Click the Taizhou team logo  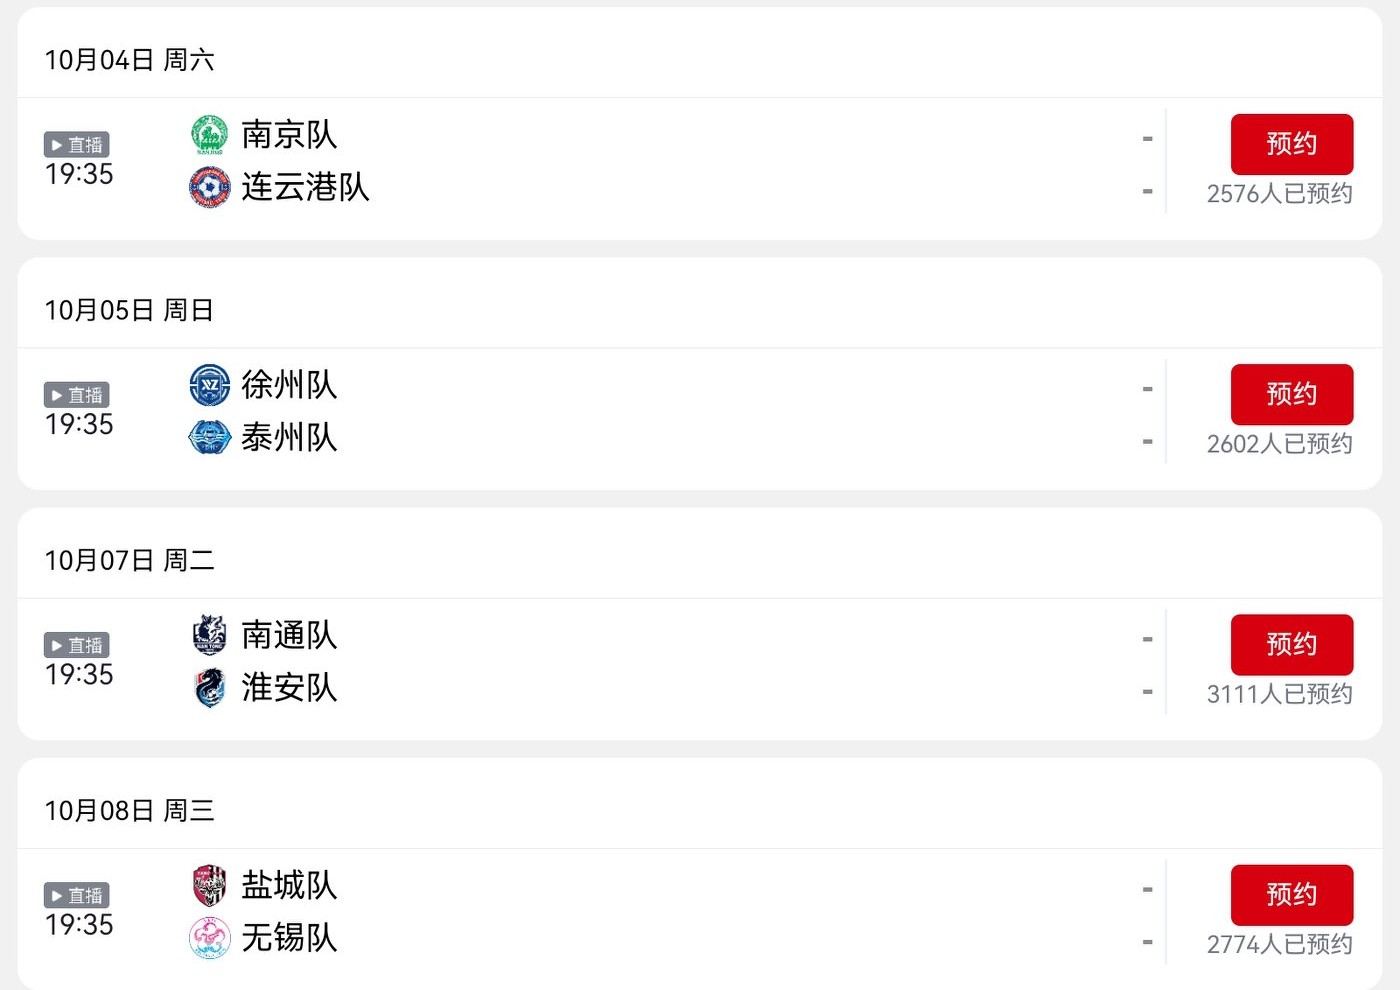209,437
